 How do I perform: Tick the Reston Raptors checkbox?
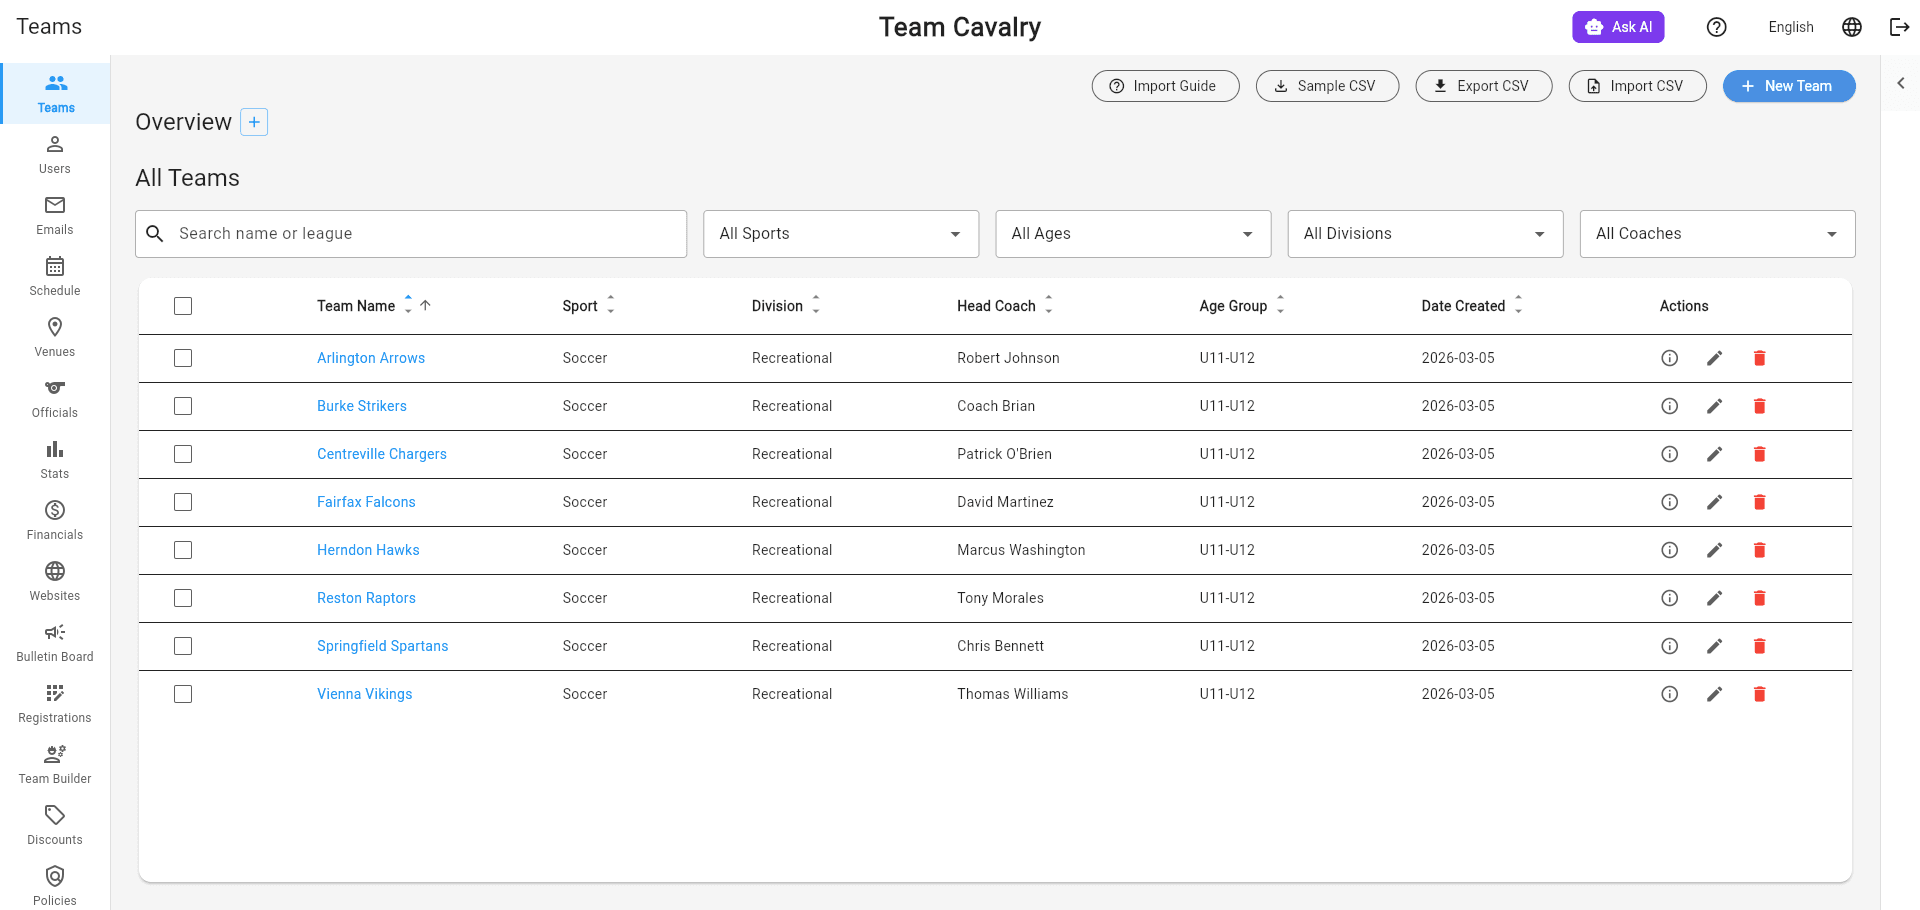click(x=183, y=598)
